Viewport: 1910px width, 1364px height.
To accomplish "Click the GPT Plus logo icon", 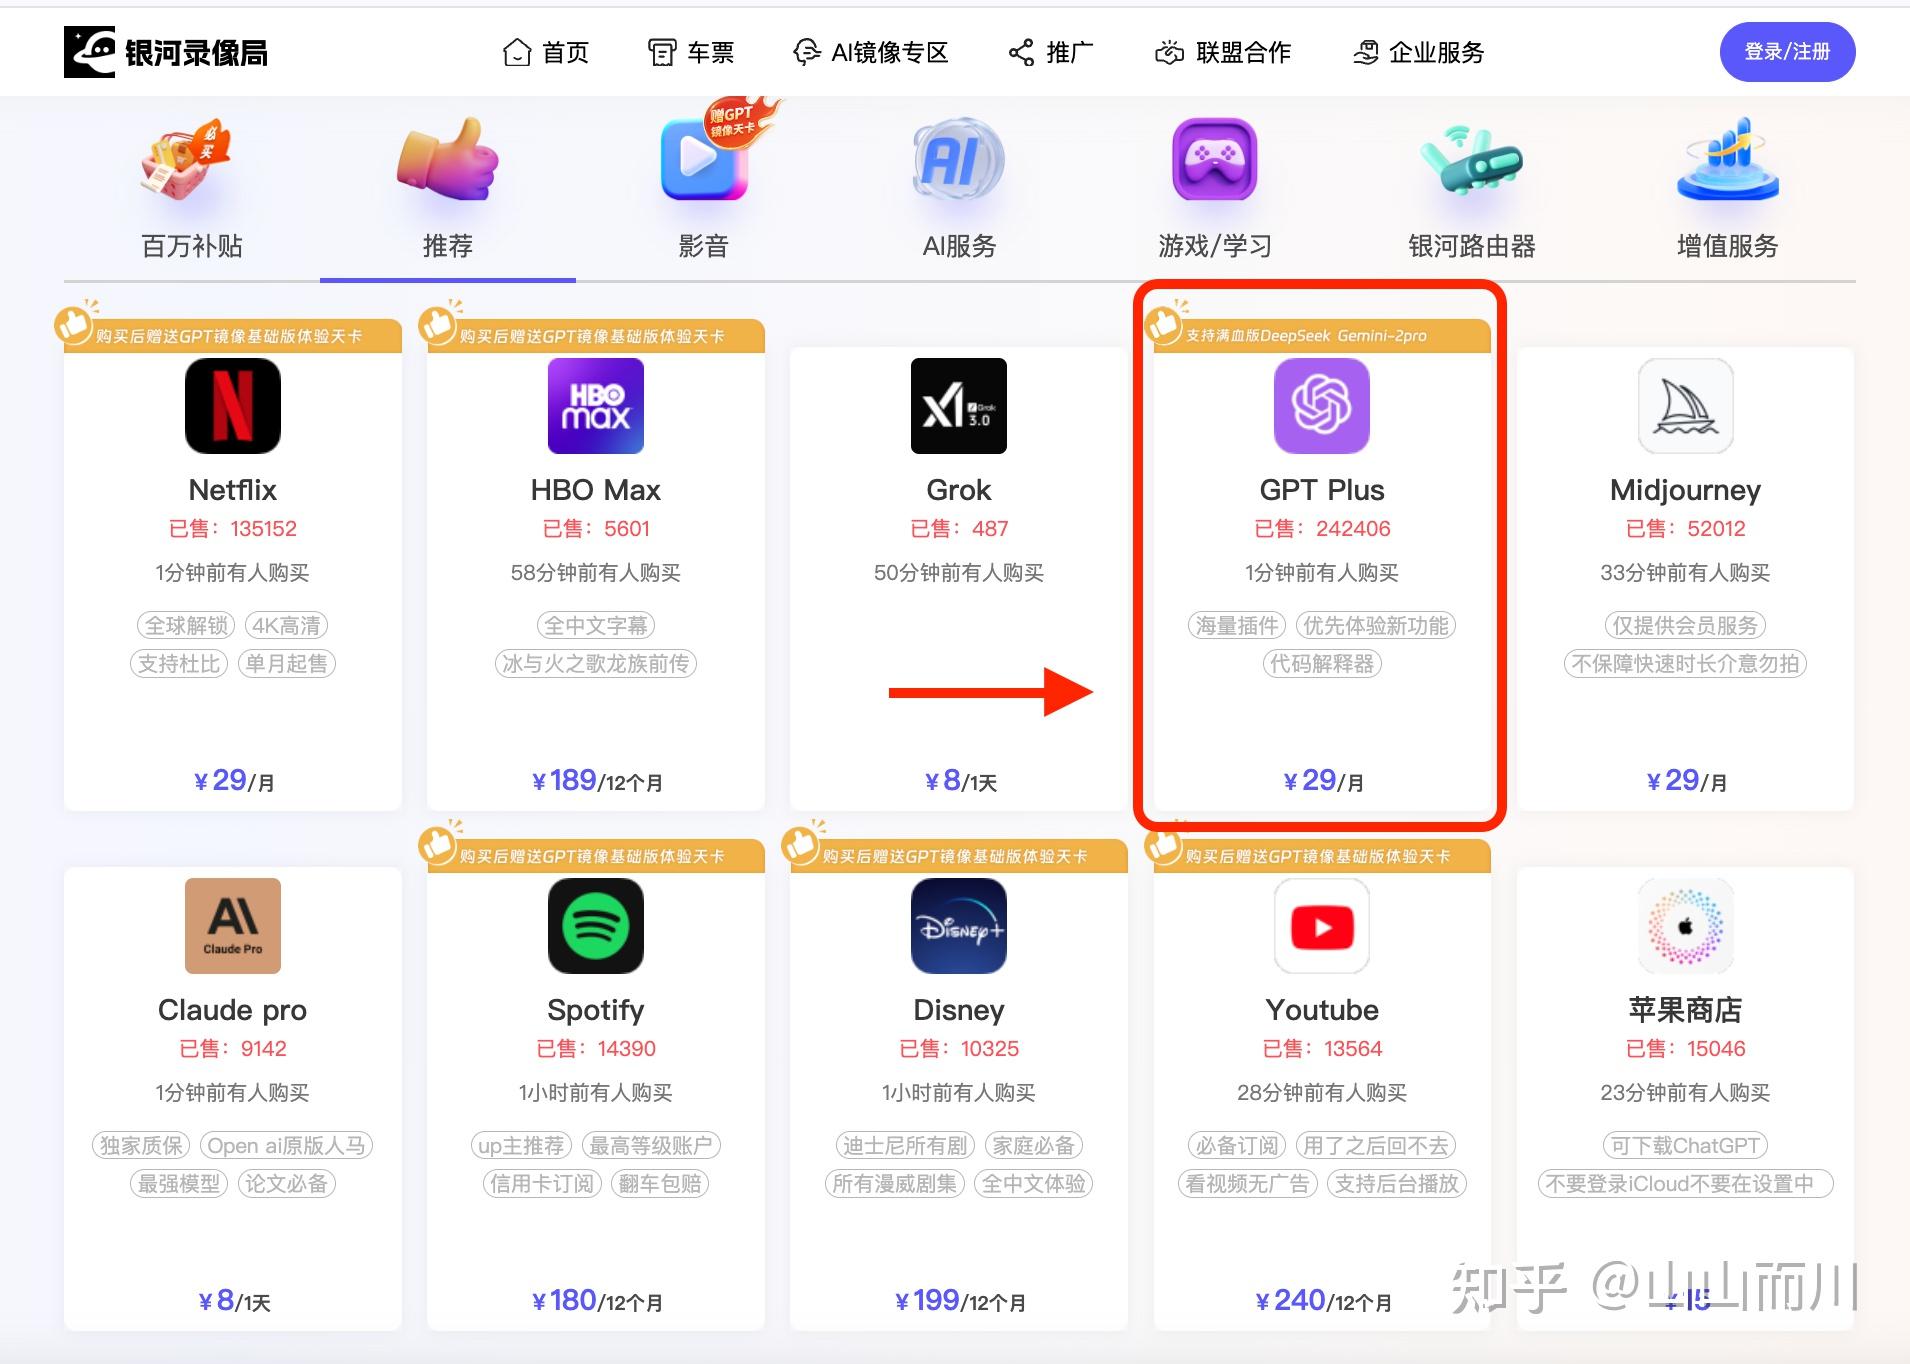I will [x=1322, y=406].
